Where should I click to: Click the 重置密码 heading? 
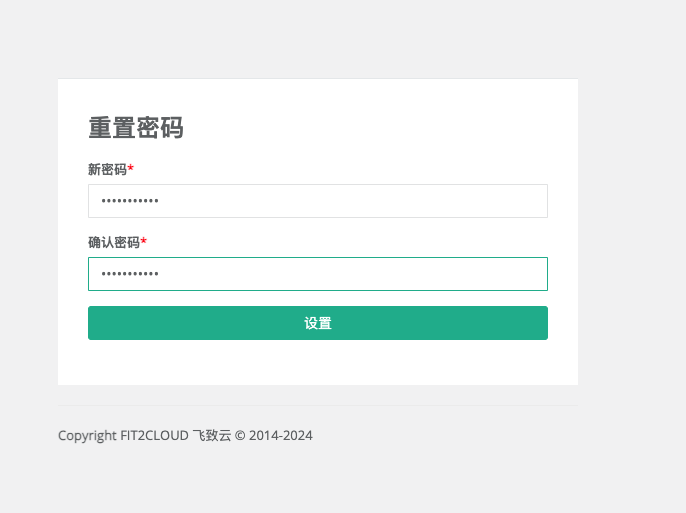[x=135, y=128]
